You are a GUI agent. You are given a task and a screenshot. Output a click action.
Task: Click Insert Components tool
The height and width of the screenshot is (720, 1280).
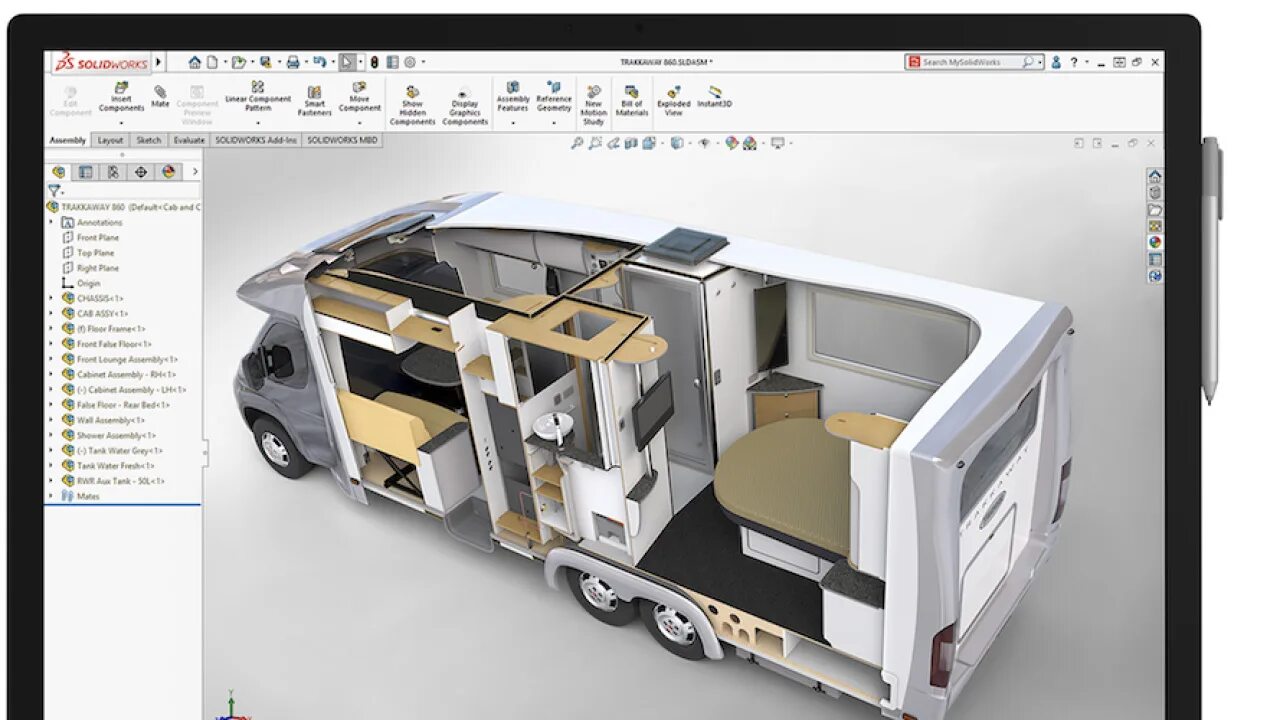[x=121, y=99]
